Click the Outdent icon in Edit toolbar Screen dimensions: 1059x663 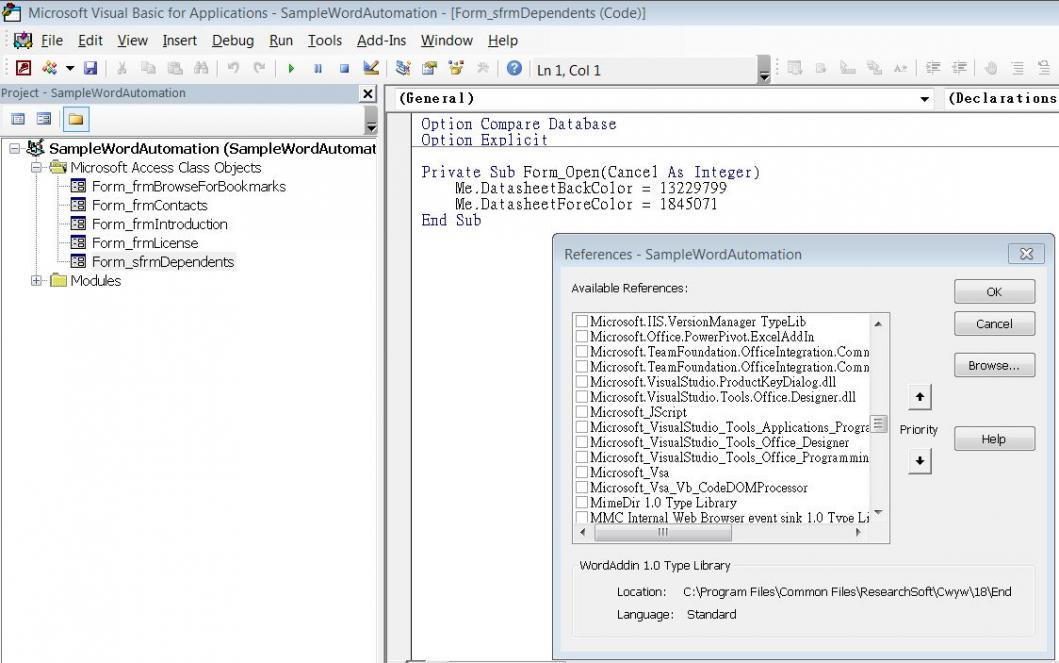point(959,68)
